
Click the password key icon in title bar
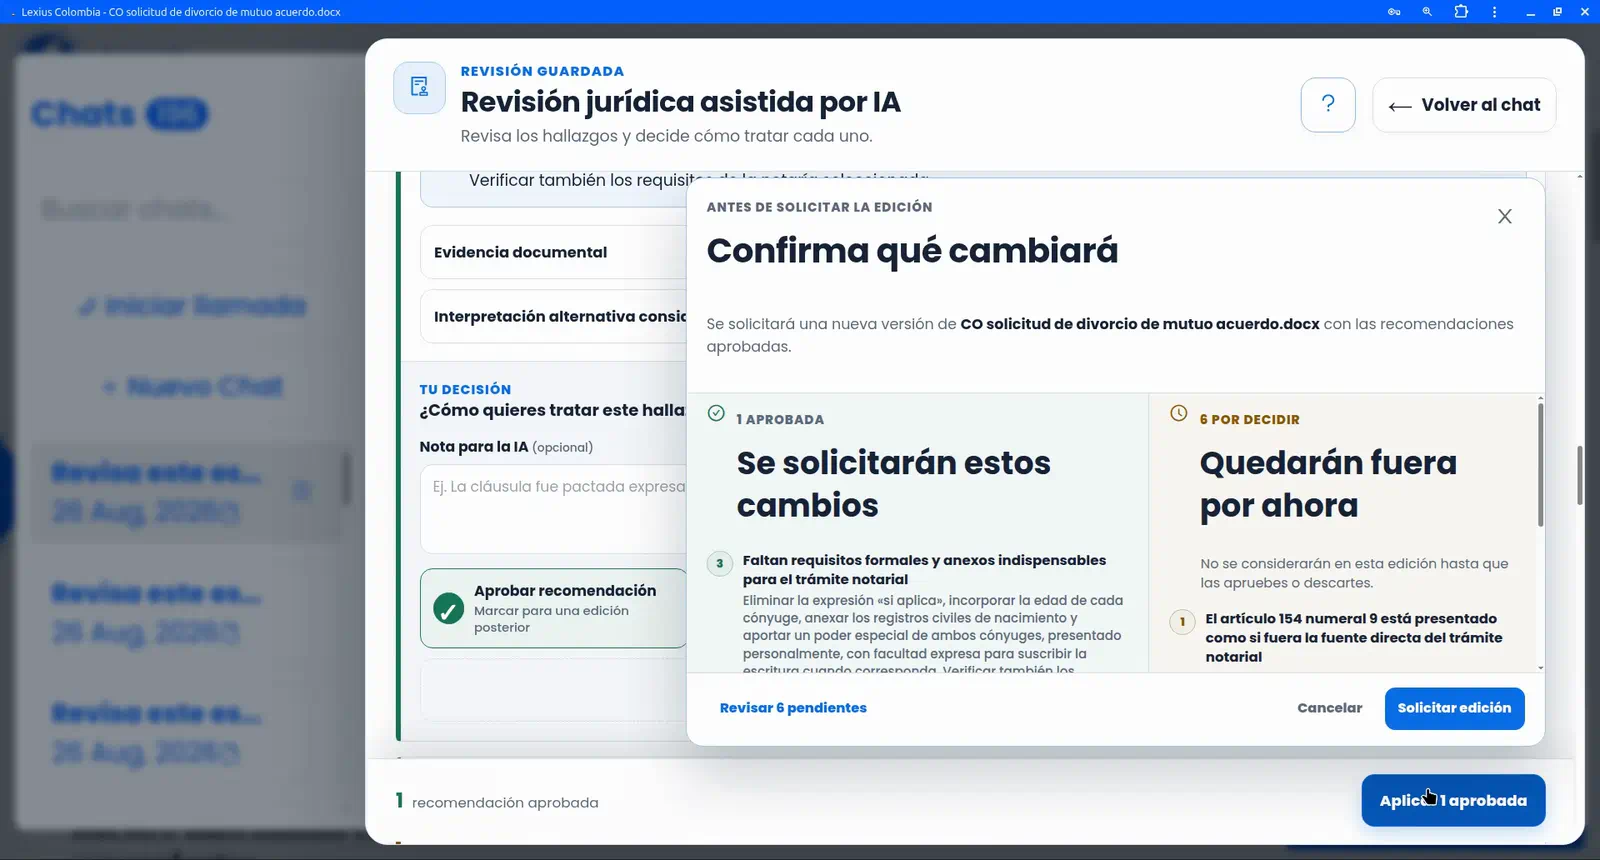click(1394, 12)
